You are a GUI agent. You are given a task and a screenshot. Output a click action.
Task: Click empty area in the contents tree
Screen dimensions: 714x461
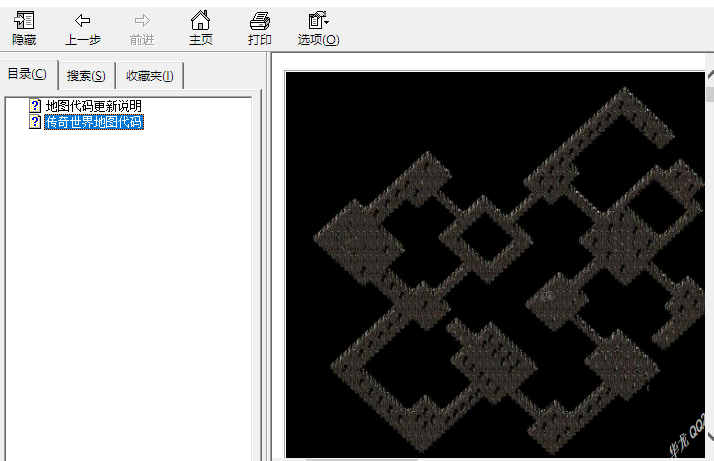(130, 300)
